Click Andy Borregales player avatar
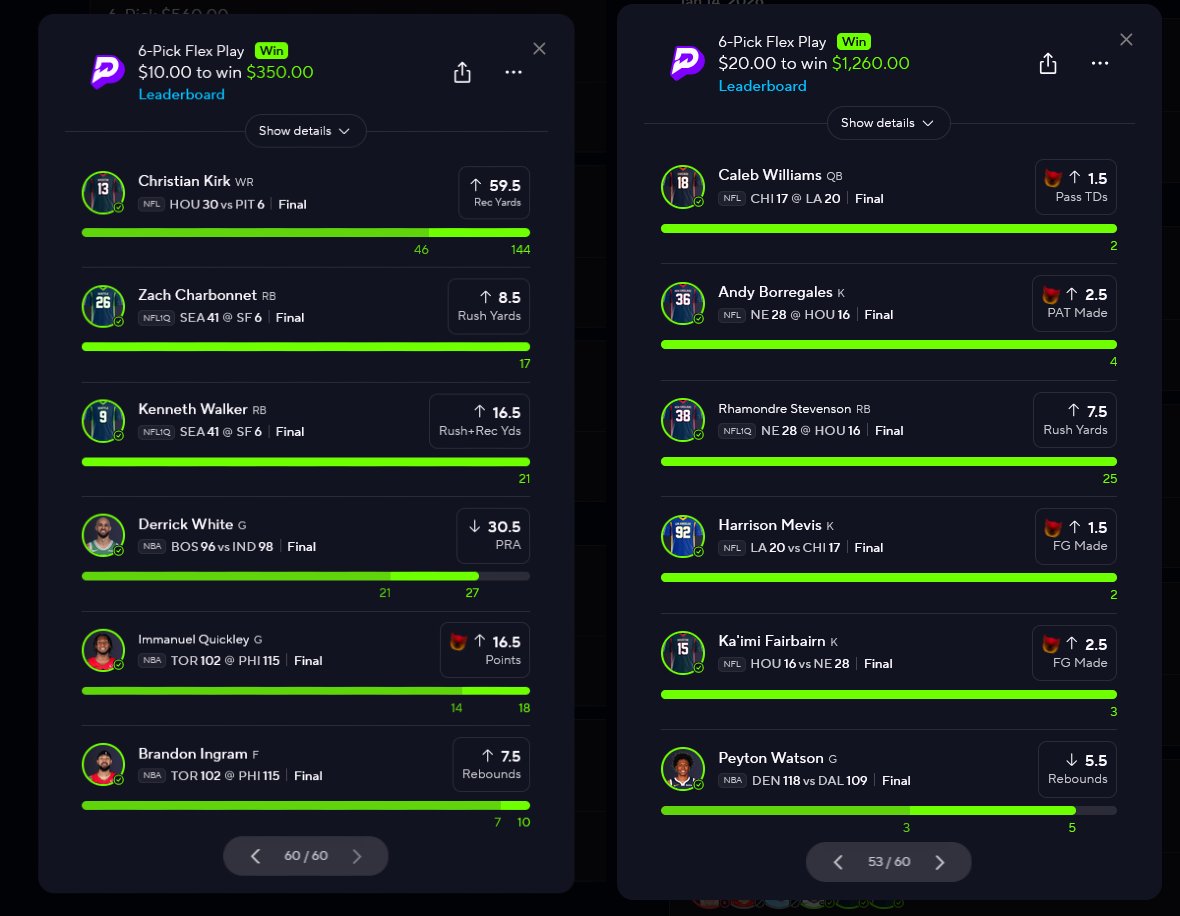Screen dimensions: 1180x916 click(x=683, y=303)
